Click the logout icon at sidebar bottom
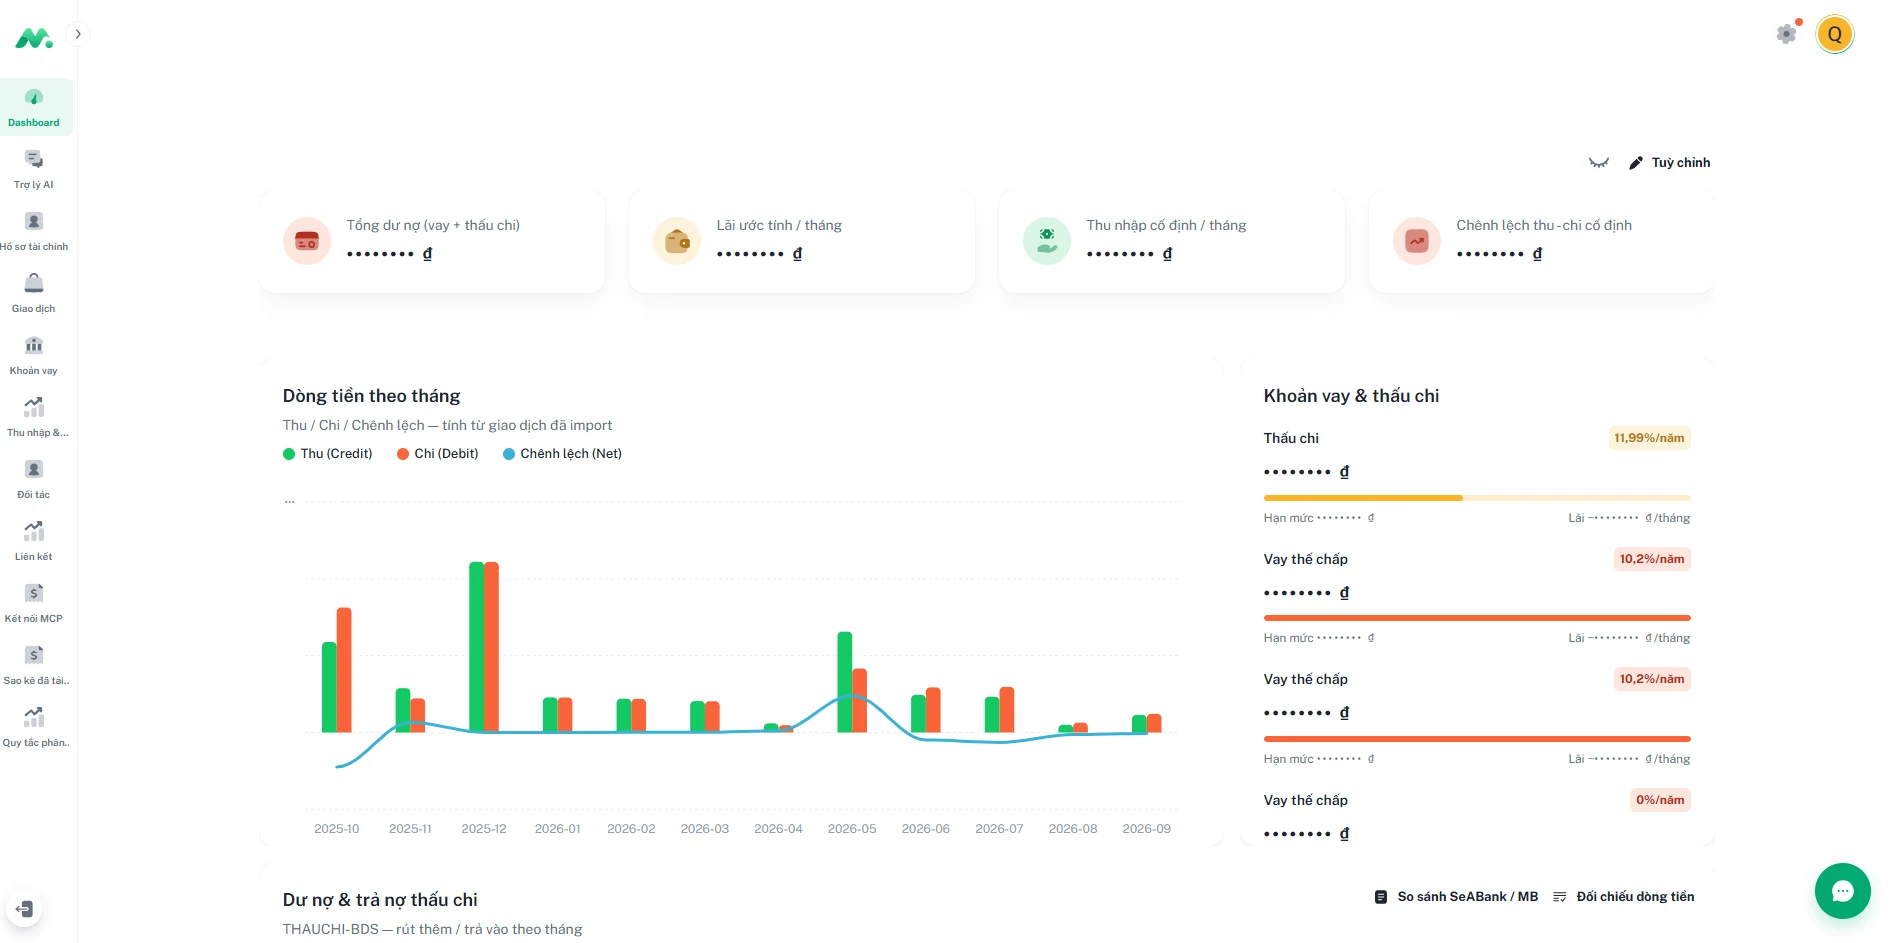Viewport: 1890px width, 943px height. point(25,909)
